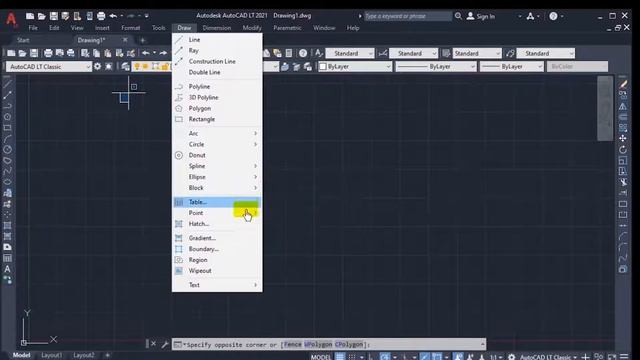Choose Table... from the Draw menu

(x=217, y=202)
